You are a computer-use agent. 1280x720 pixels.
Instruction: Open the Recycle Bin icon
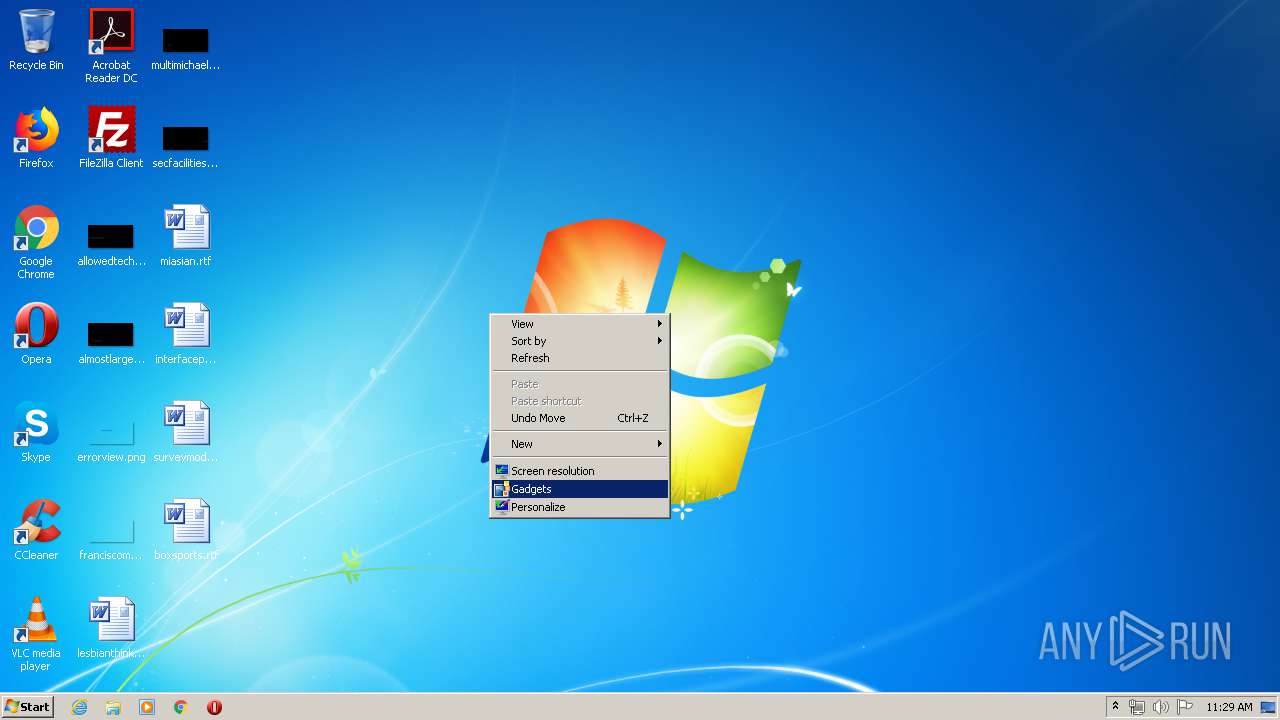[36, 40]
